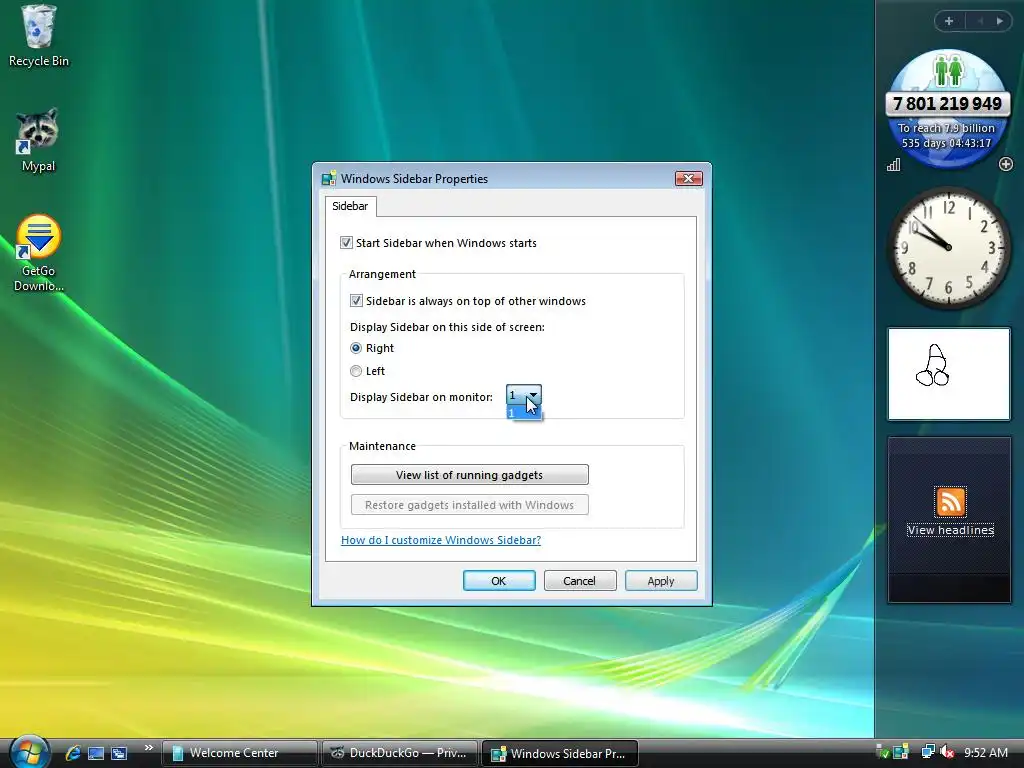Open Windows Sidebar tray icon
1024x768 pixels.
click(901, 752)
